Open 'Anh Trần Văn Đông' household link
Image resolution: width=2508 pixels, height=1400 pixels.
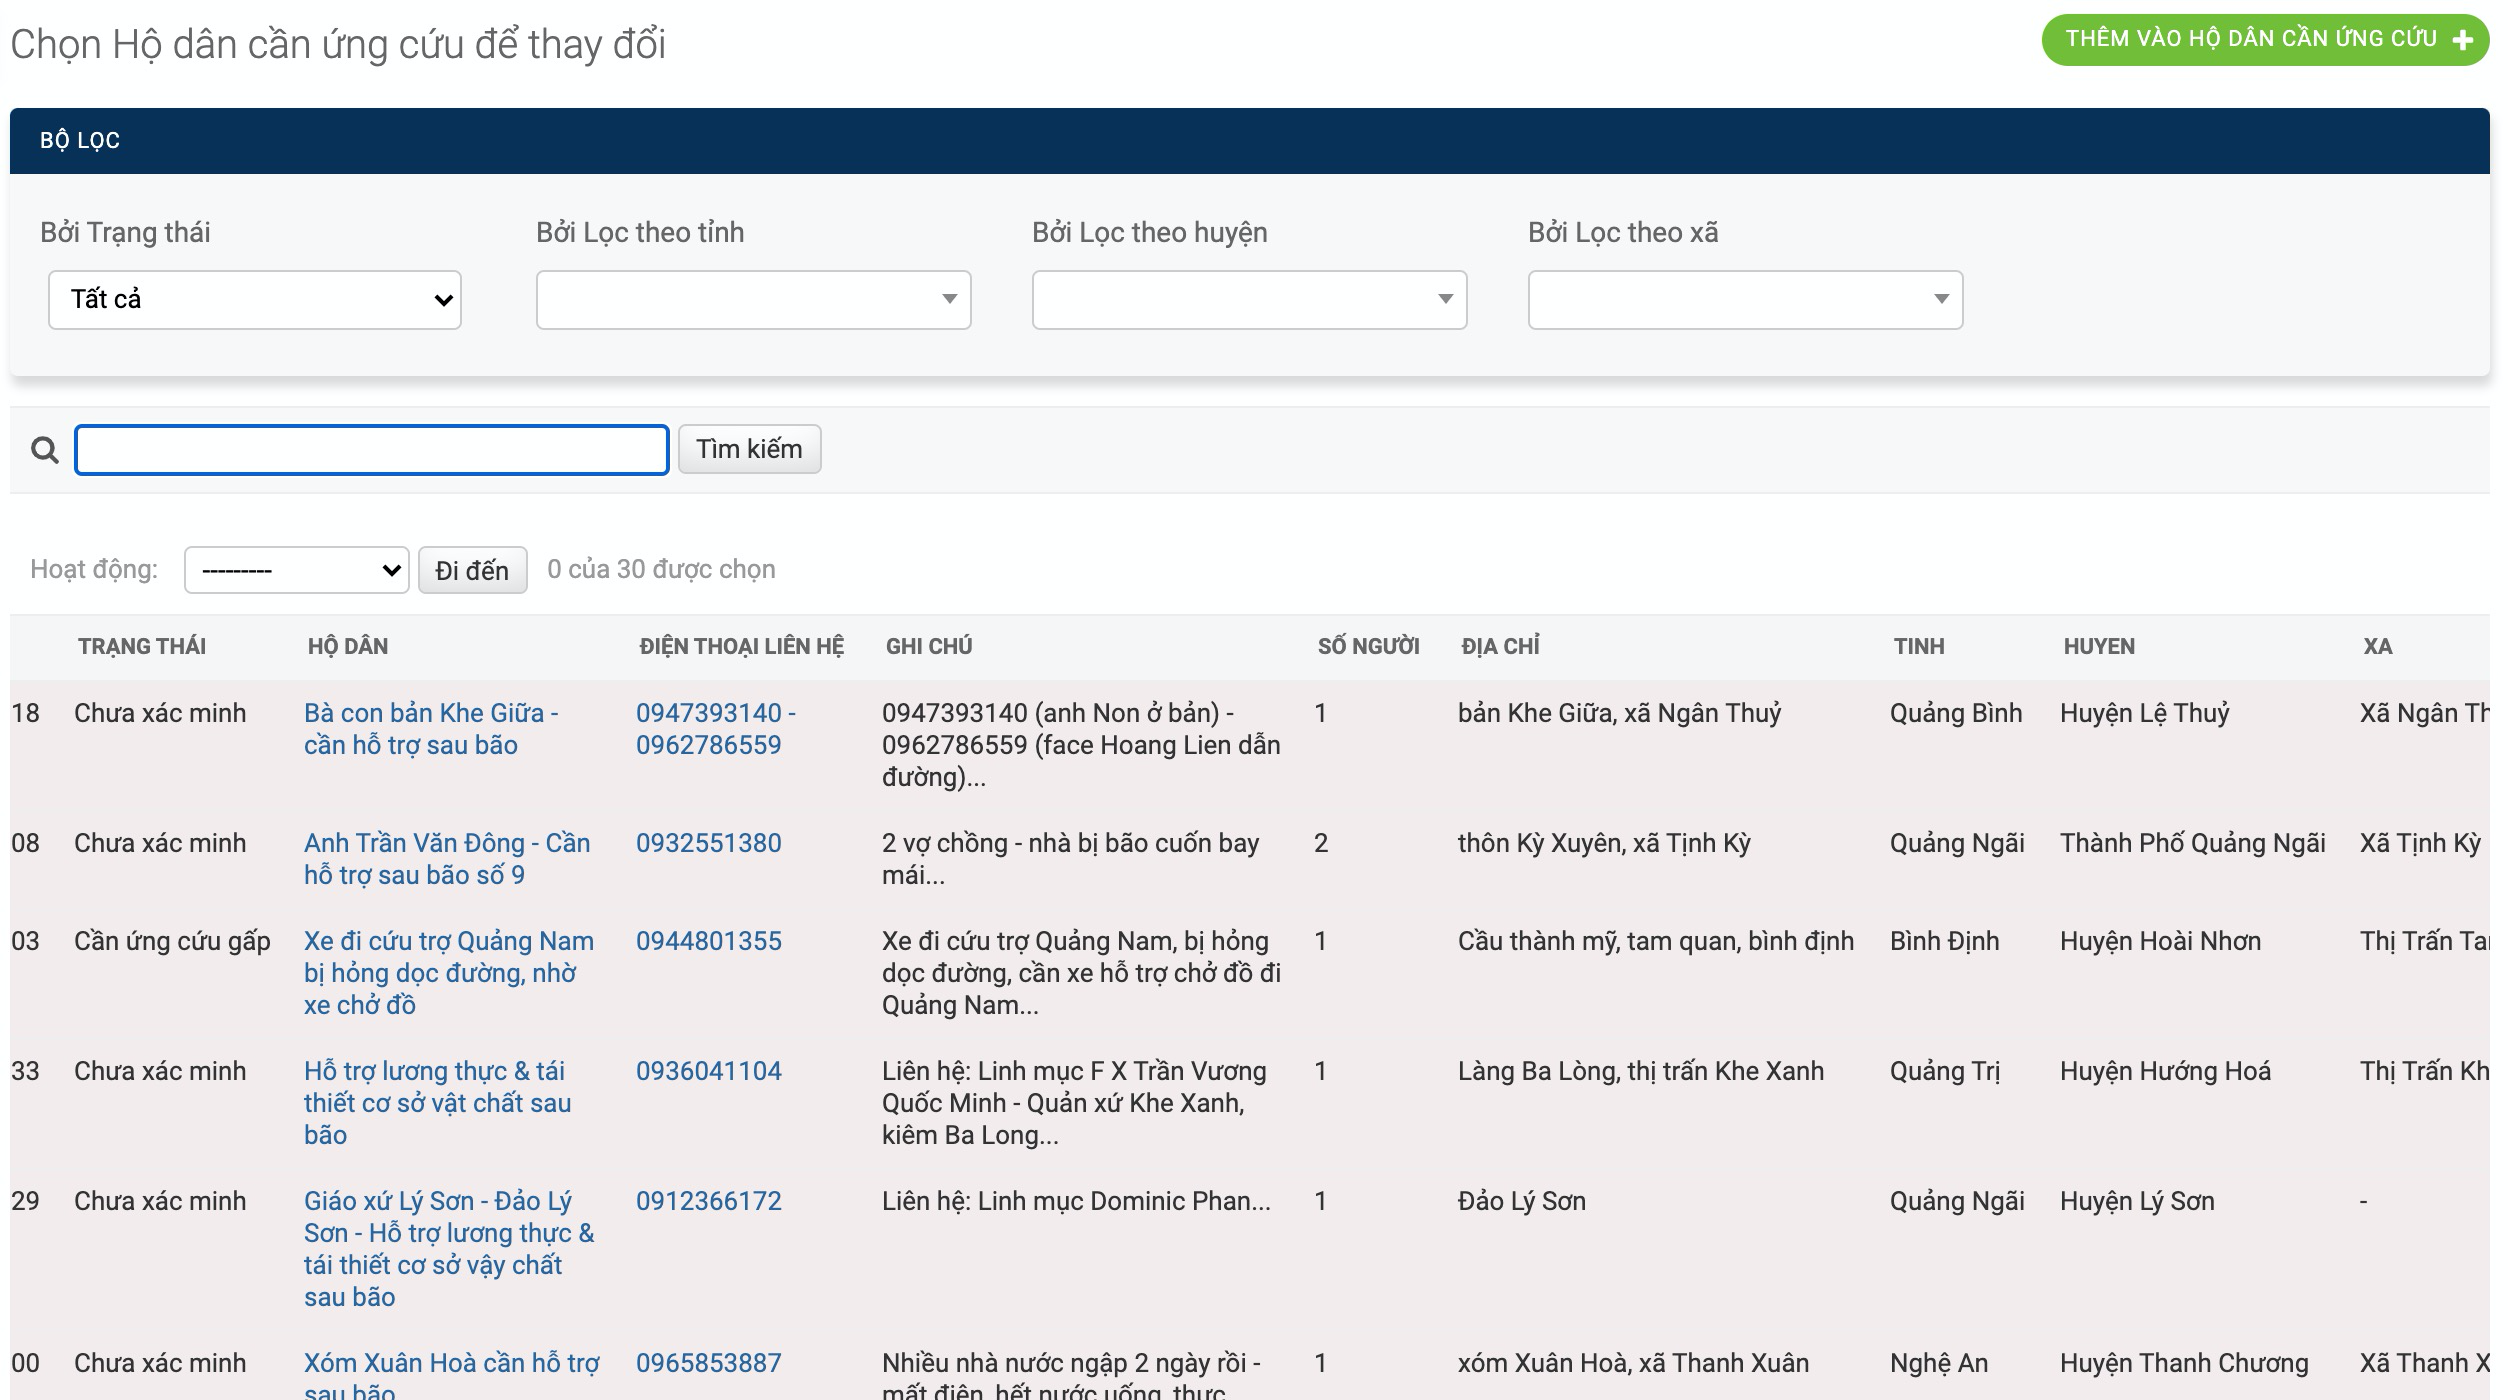[447, 859]
